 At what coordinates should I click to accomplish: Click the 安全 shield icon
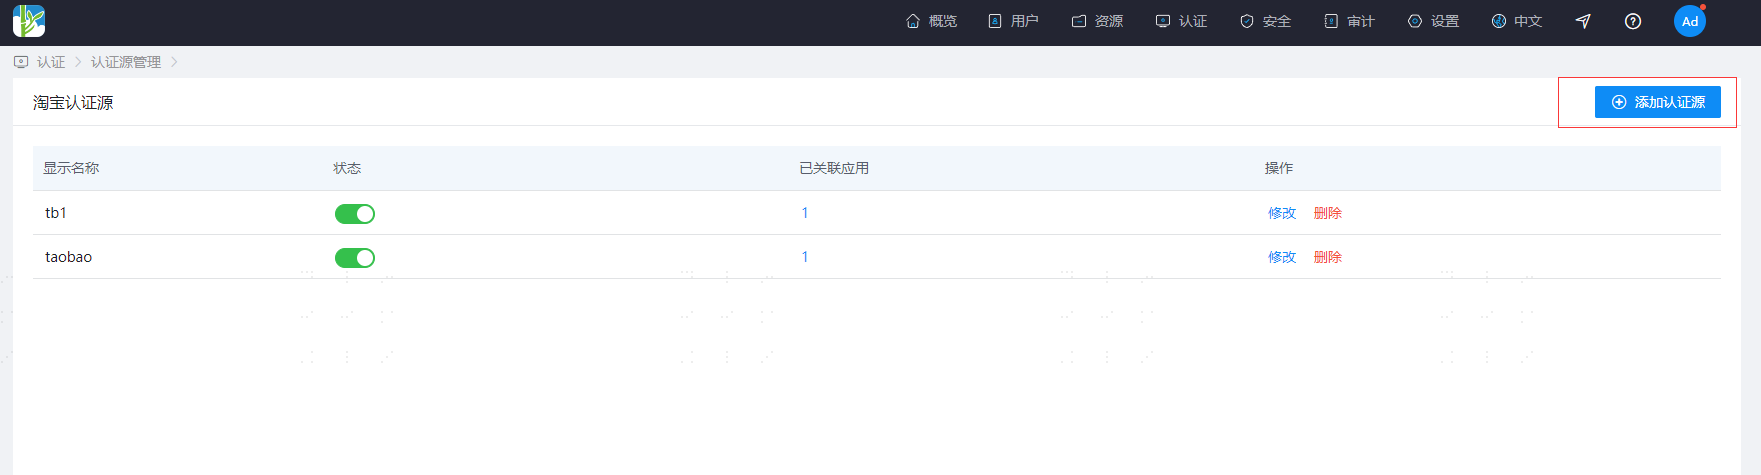pos(1247,21)
